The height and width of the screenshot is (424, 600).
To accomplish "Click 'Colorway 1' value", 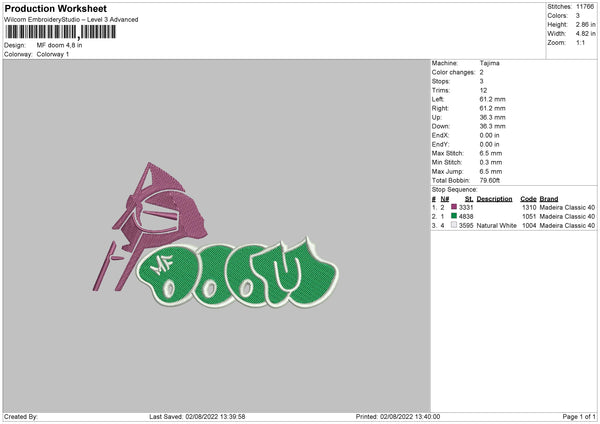I will click(53, 54).
